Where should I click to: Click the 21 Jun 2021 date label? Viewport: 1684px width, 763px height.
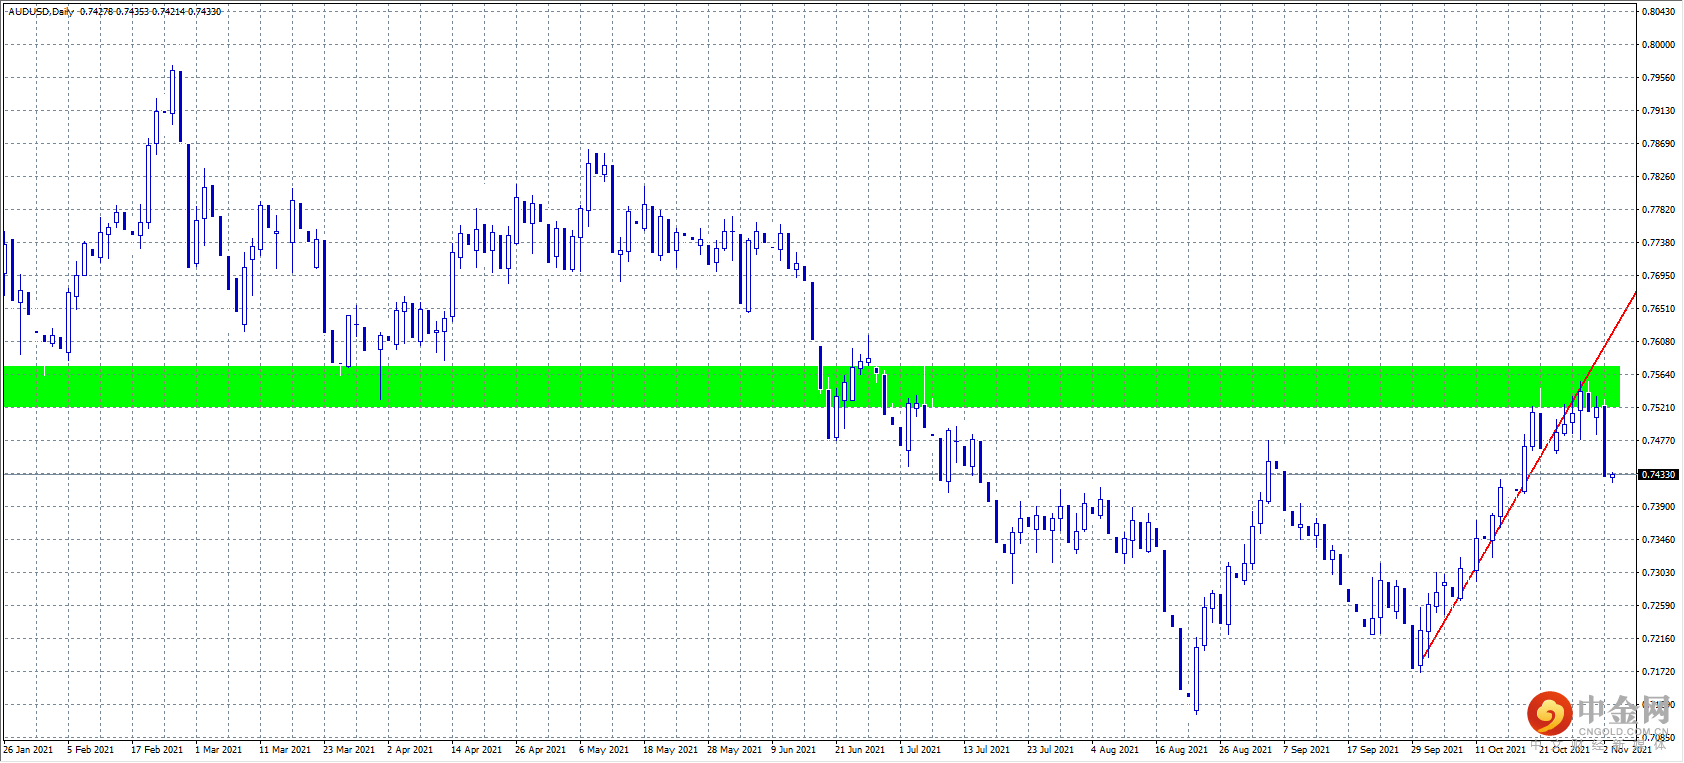pos(860,750)
